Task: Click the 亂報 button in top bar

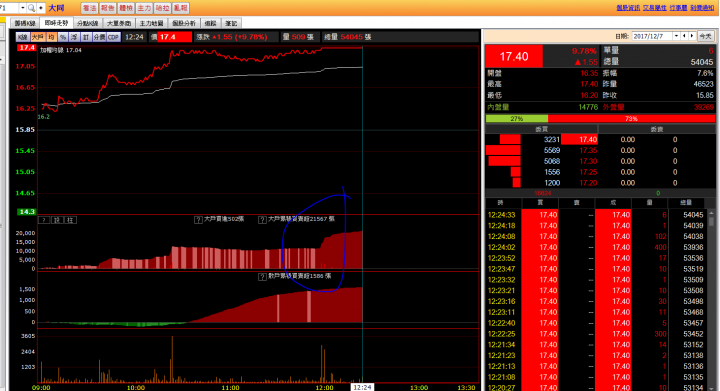Action: pos(180,8)
